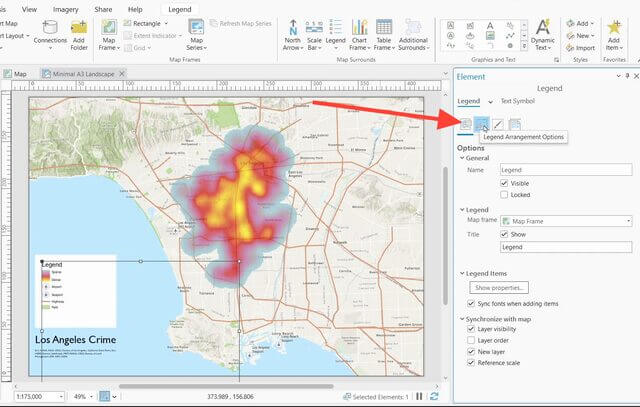Click the vertical scrollbar of the layout view

[x=445, y=236]
